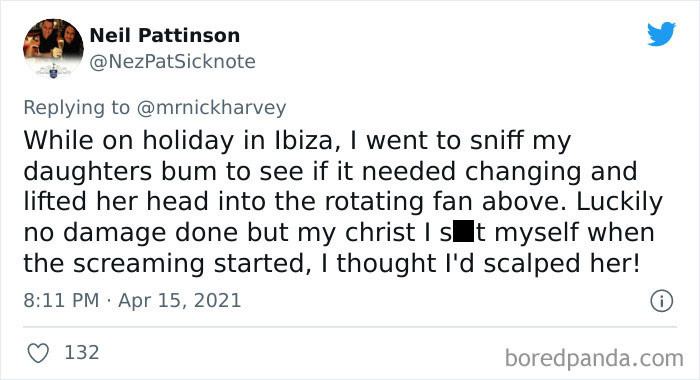Click the black censor box in the tweet
The image size is (700, 380).
(x=463, y=231)
